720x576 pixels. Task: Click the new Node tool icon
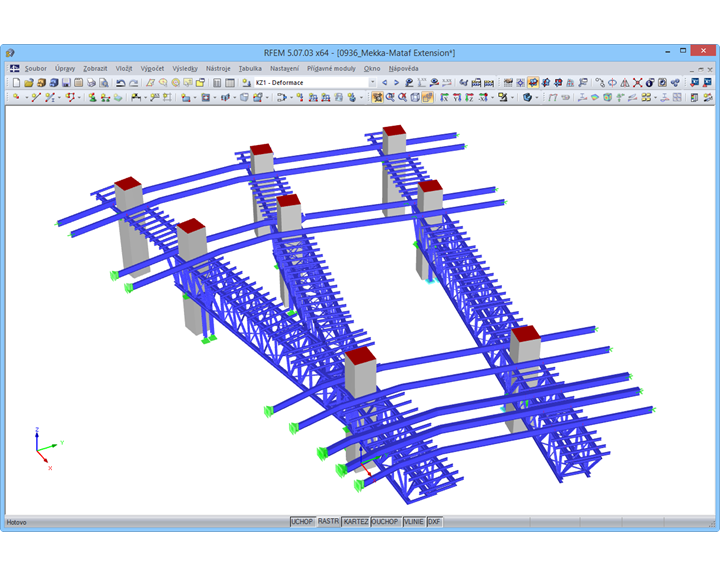pos(16,97)
